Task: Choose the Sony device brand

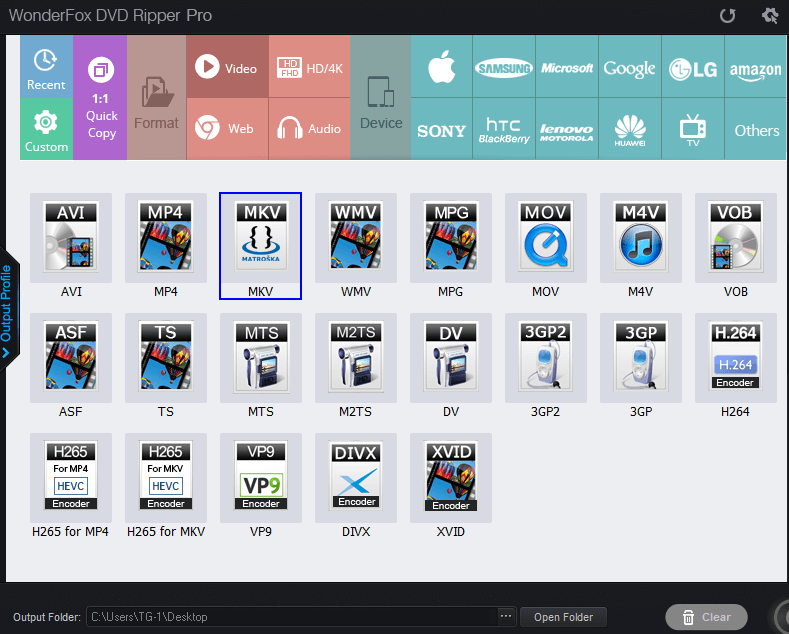Action: [x=442, y=129]
